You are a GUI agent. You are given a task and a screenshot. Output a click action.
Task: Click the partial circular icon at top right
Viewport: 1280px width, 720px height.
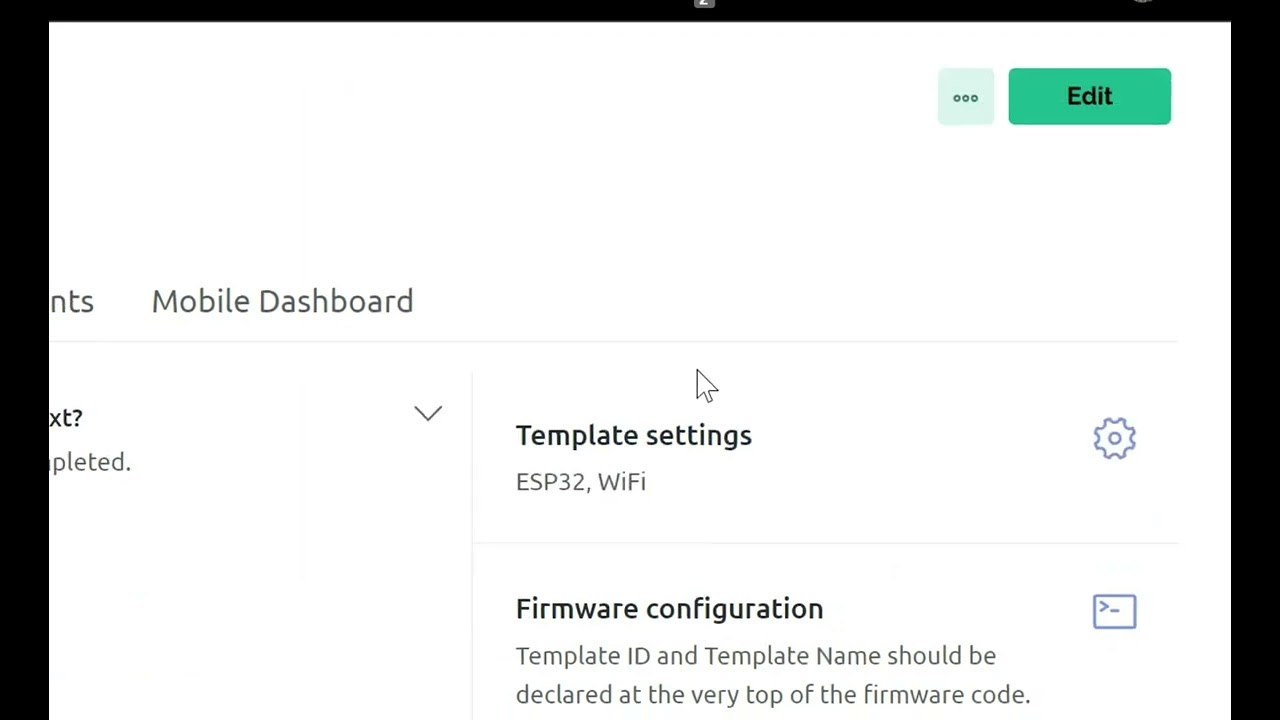click(1142, 3)
